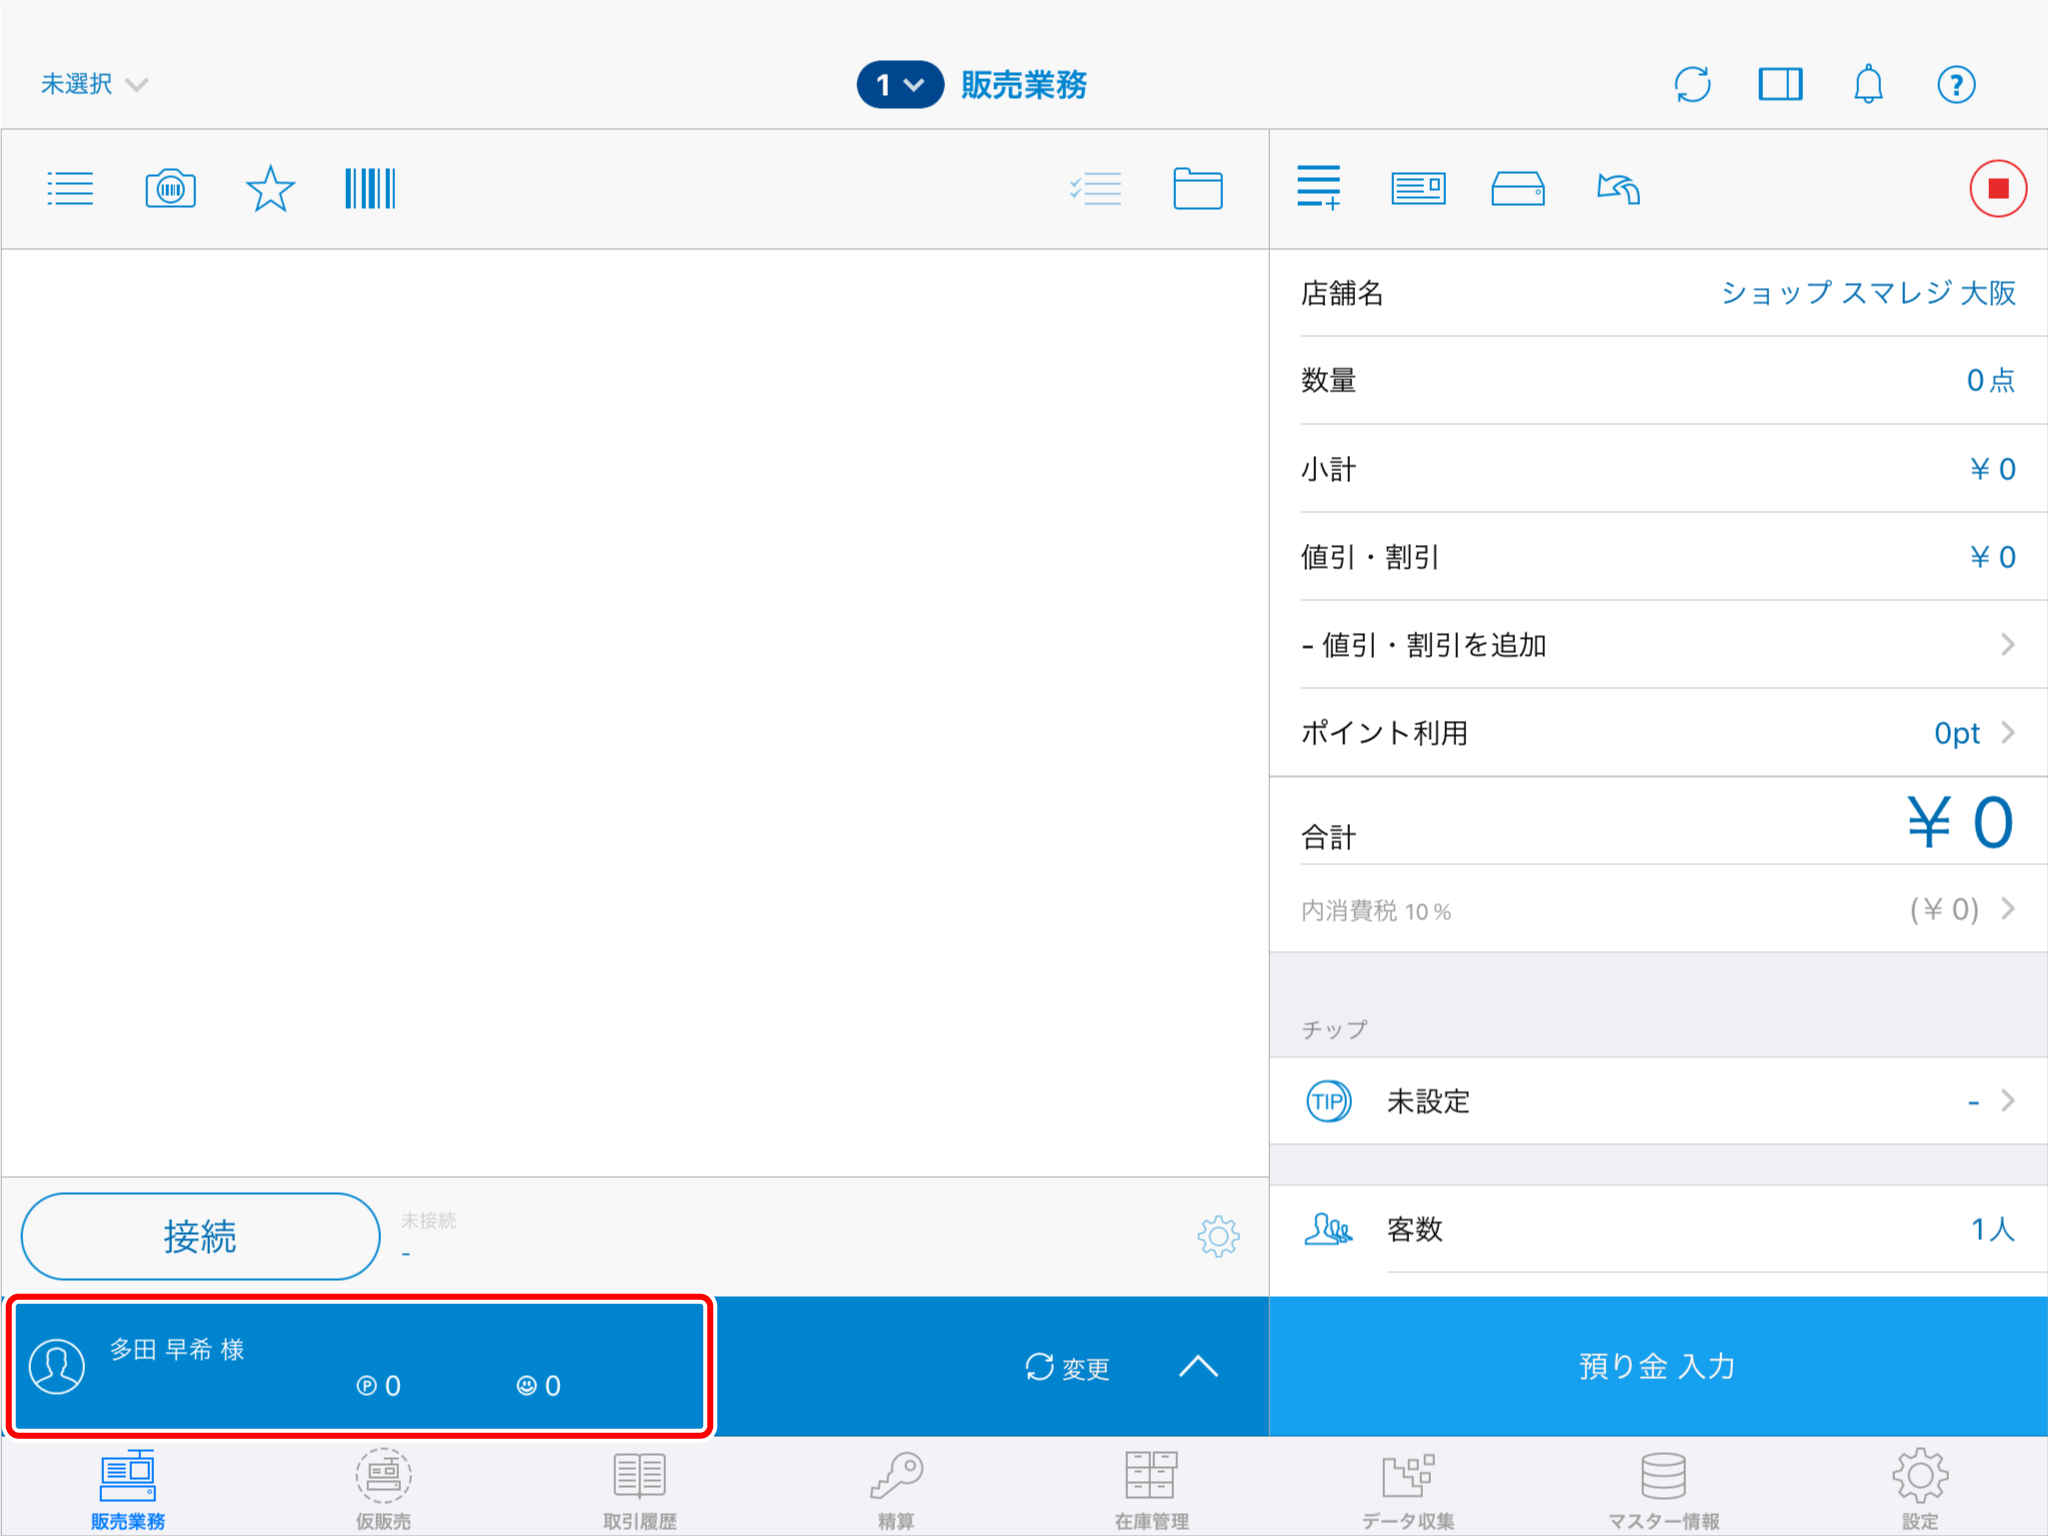Tap 預り金 入力 button
2048x1536 pixels.
tap(1658, 1366)
